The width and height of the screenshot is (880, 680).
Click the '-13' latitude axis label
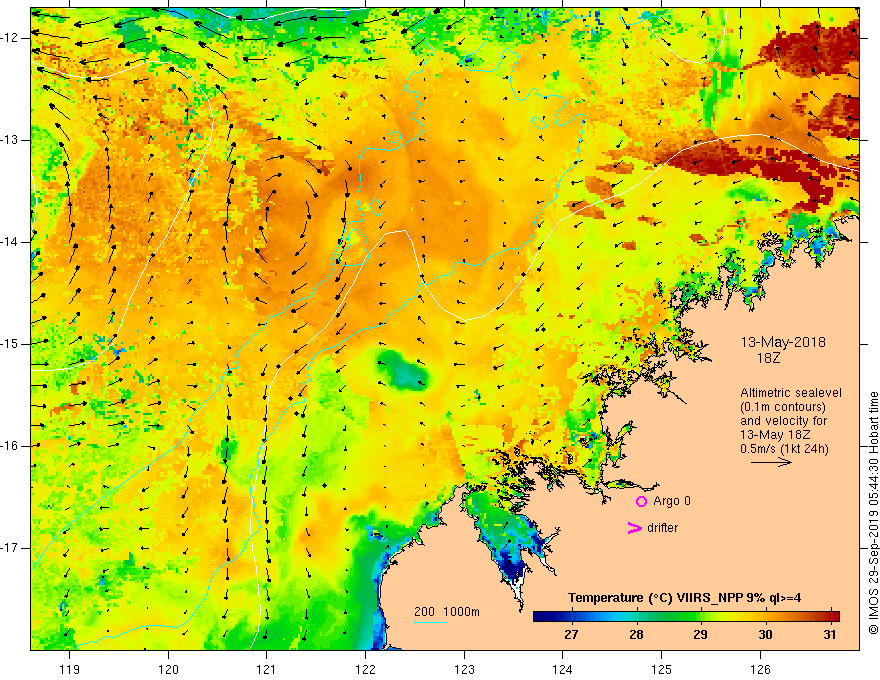12,140
